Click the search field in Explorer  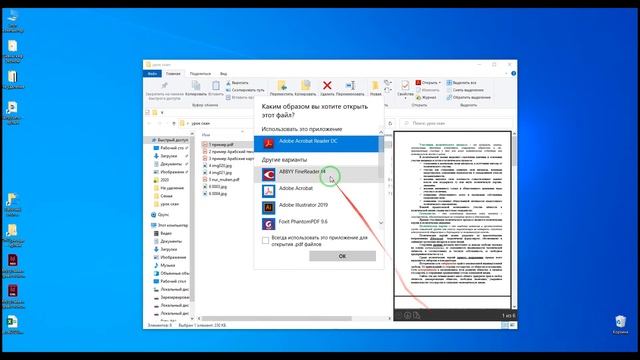(x=456, y=123)
